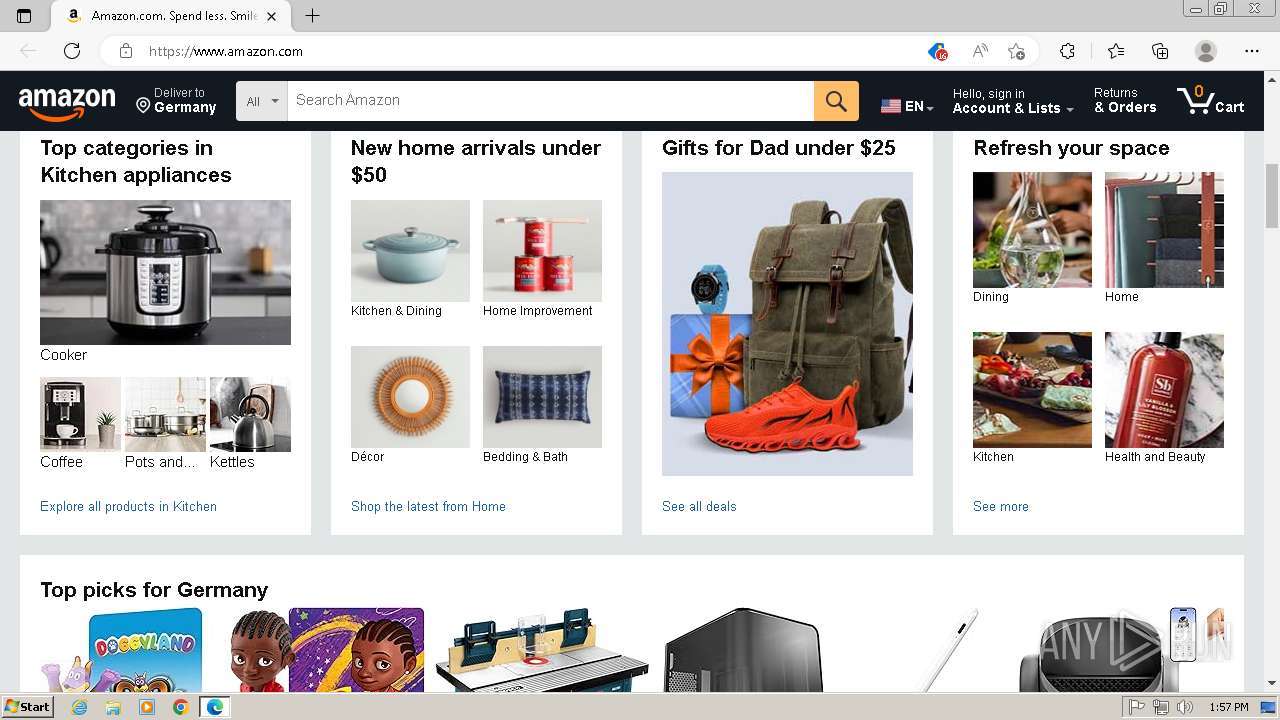Expand Account & Lists menu
This screenshot has height=720, width=1280.
[1013, 101]
